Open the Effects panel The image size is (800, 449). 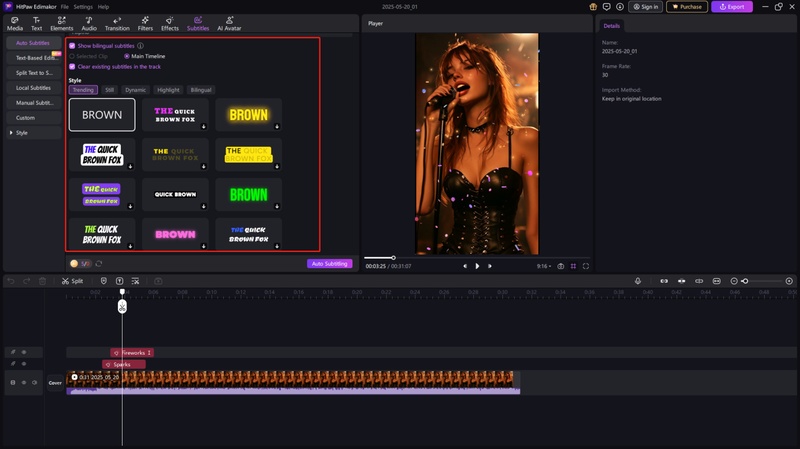point(170,23)
